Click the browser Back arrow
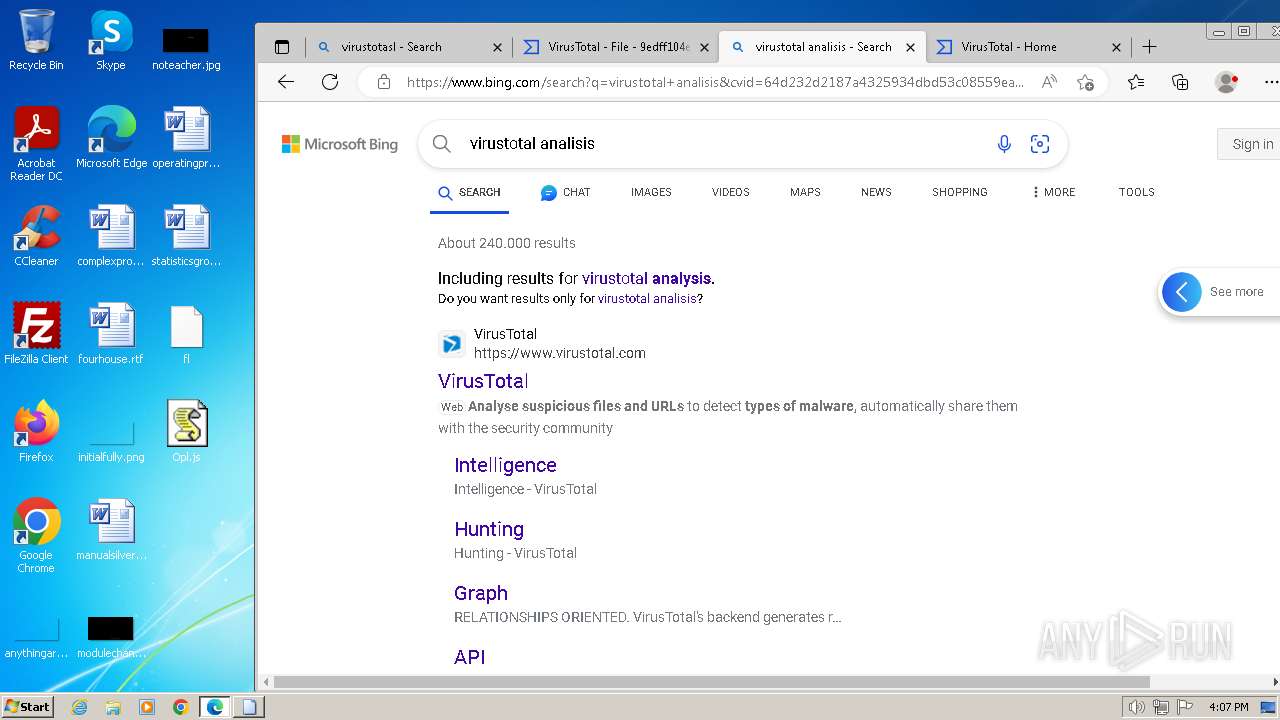 pyautogui.click(x=286, y=82)
